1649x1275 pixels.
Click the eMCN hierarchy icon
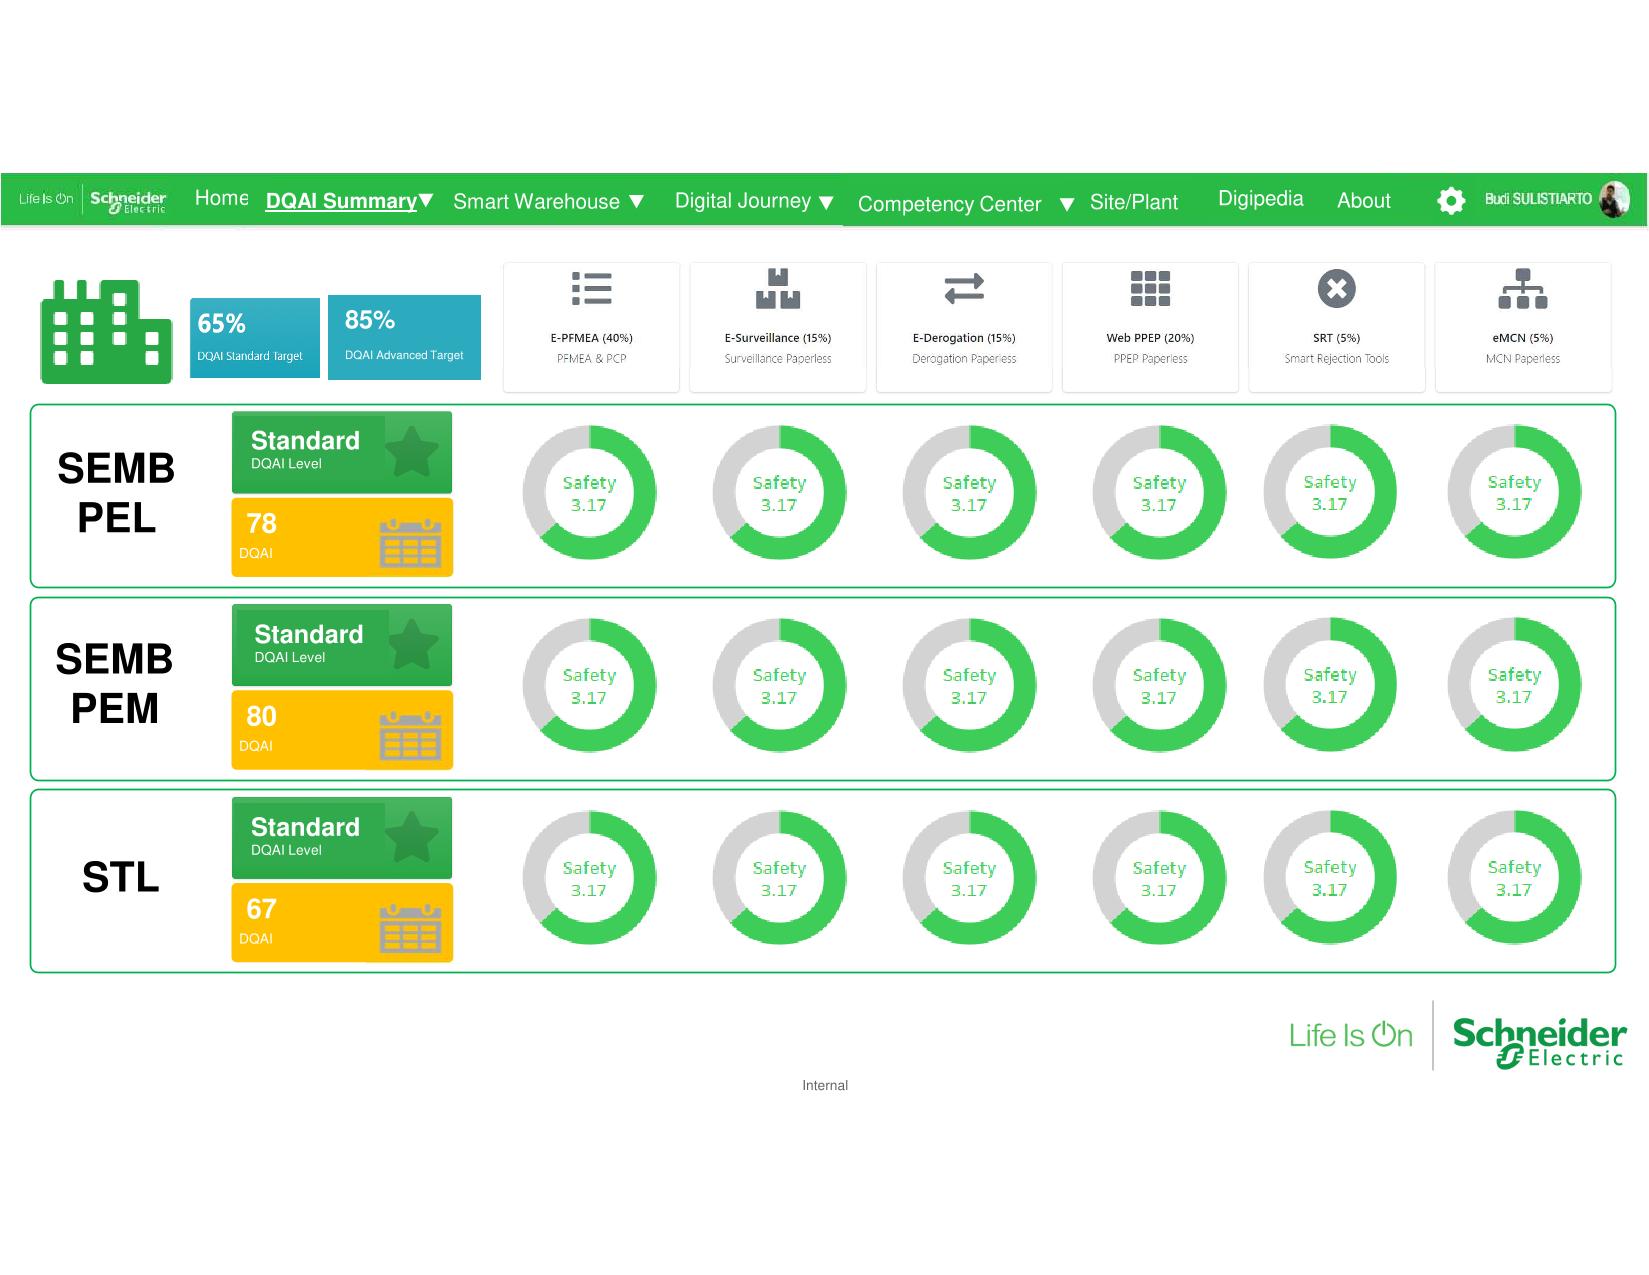(1522, 288)
